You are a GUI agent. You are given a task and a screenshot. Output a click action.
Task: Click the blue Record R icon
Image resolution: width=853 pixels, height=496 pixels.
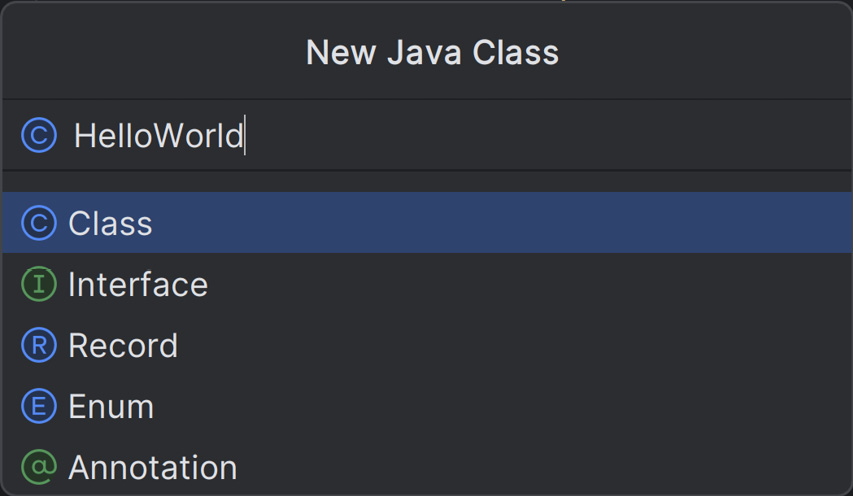point(39,345)
